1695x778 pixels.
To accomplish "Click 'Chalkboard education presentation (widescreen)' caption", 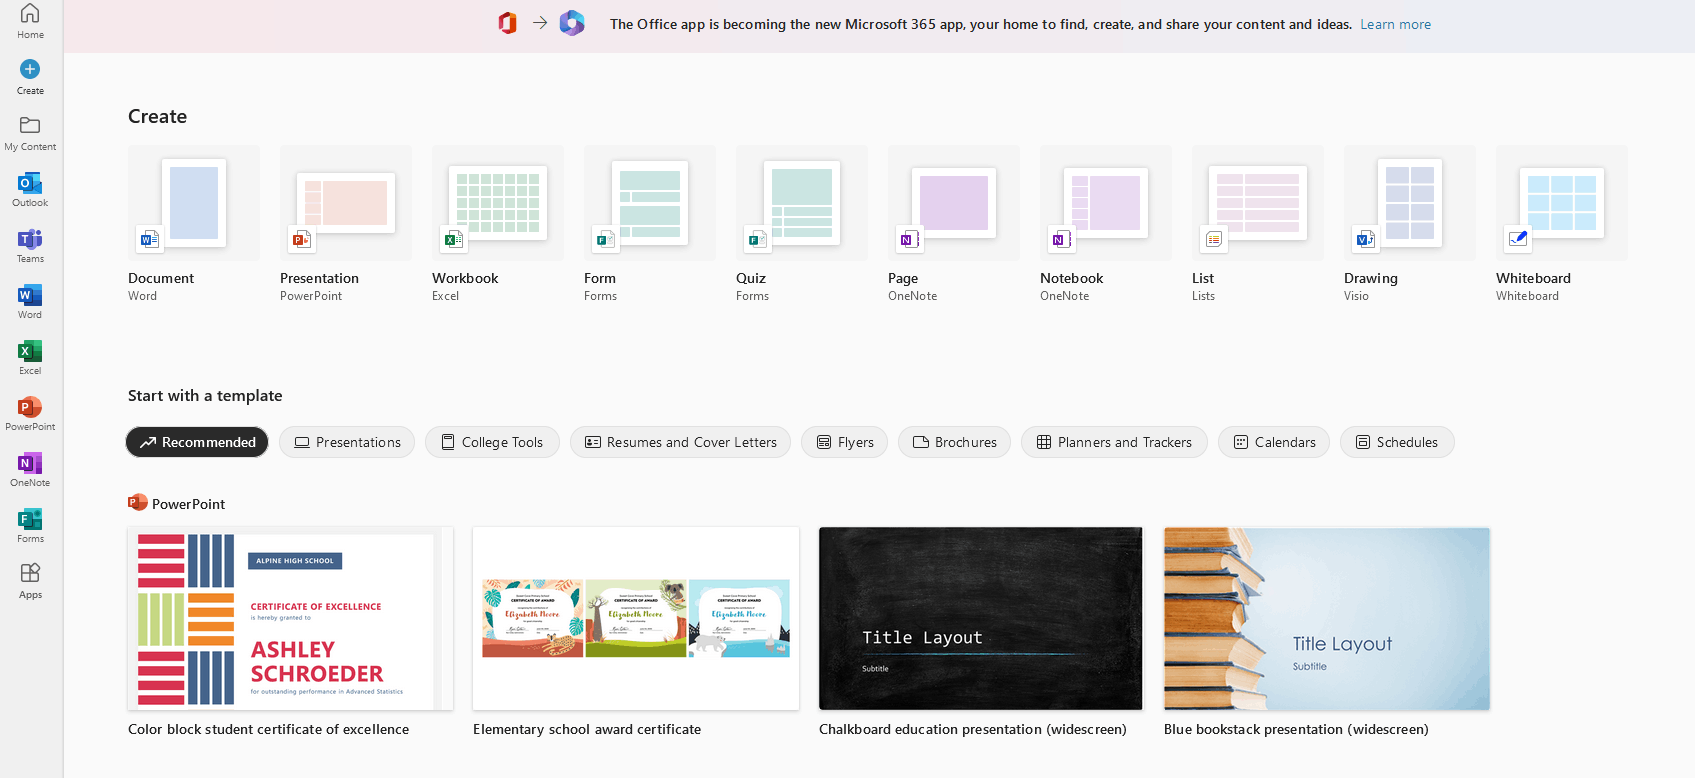I will 972,729.
